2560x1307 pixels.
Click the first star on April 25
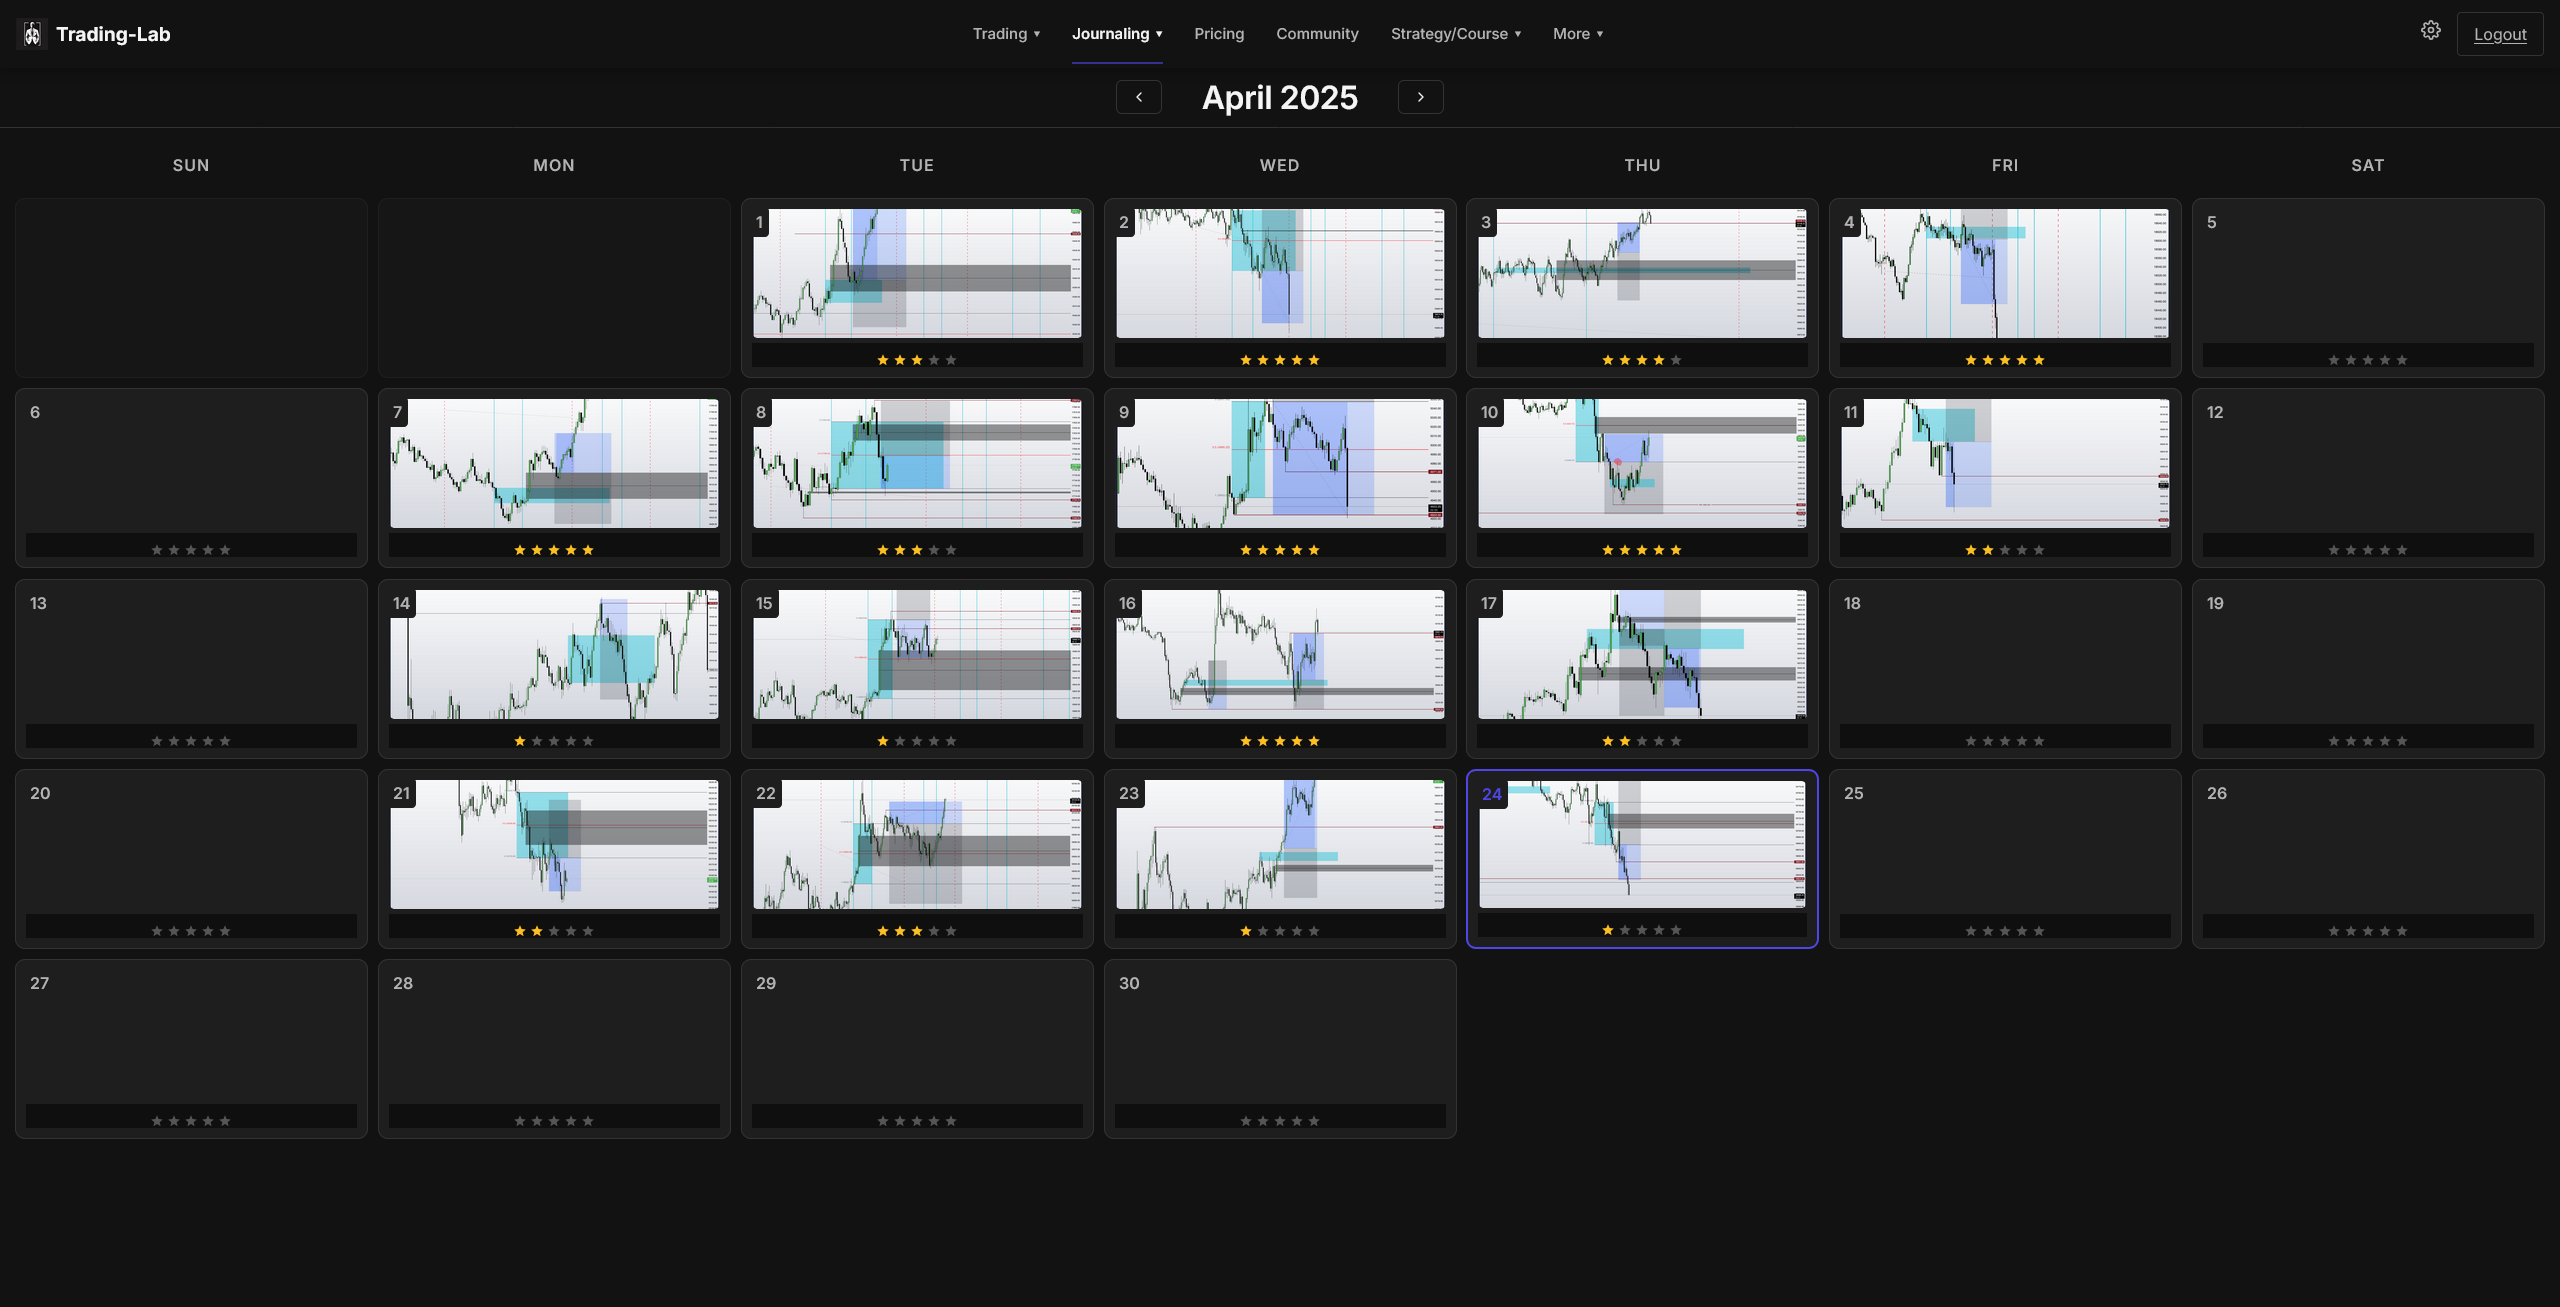pos(1971,931)
